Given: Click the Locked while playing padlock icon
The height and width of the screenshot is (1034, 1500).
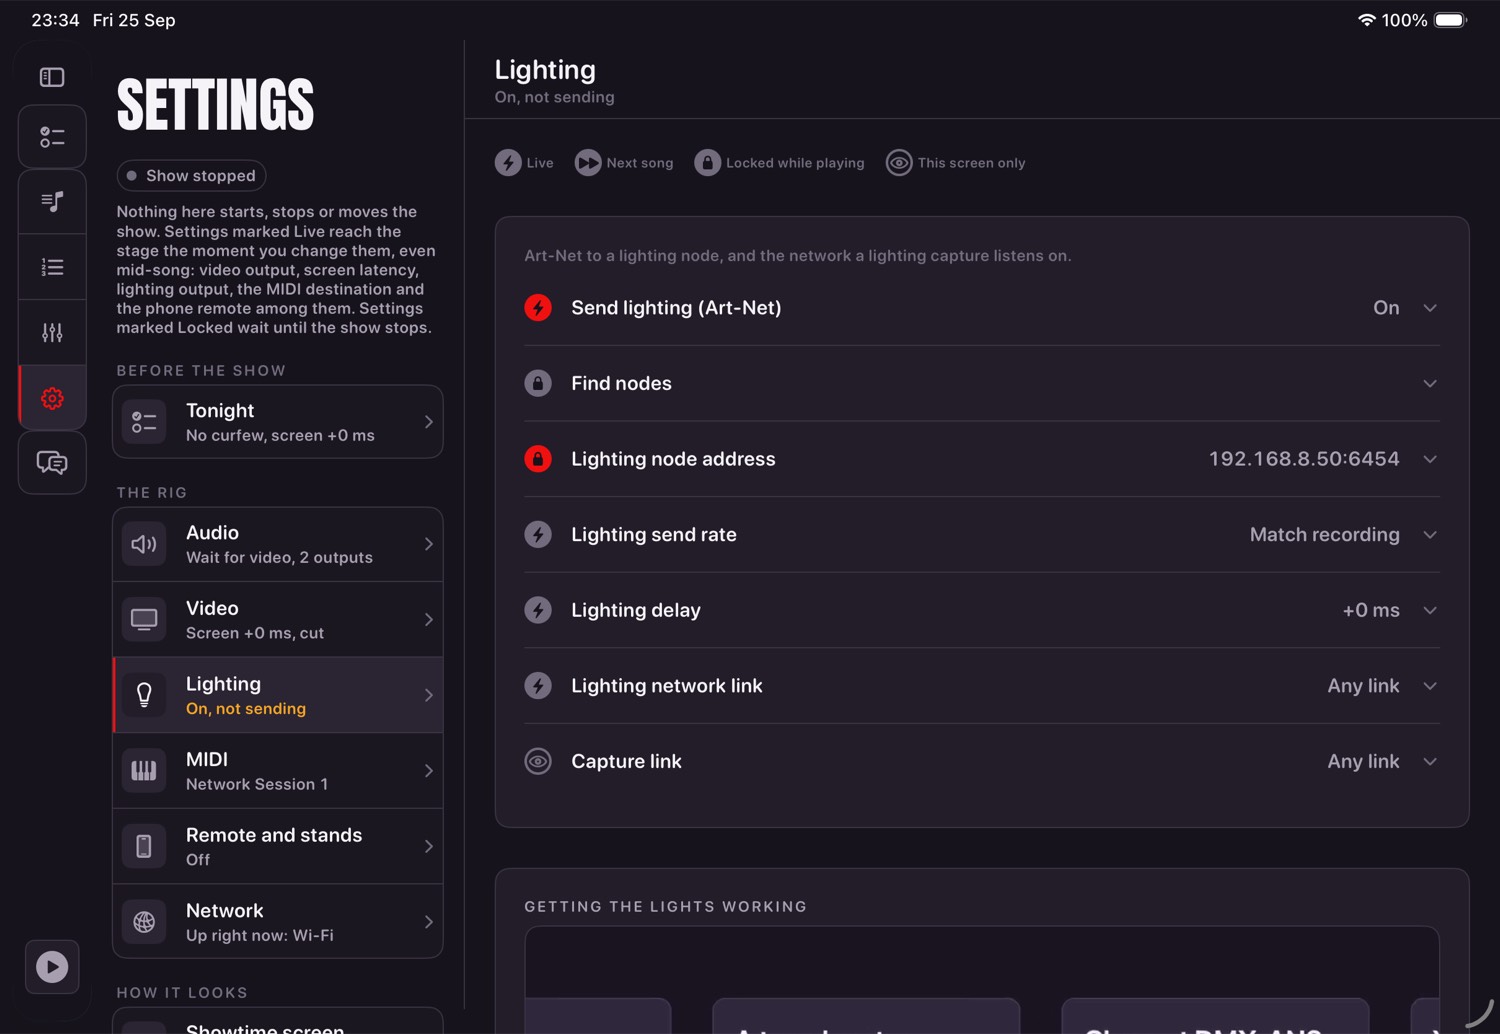Looking at the screenshot, I should (708, 163).
